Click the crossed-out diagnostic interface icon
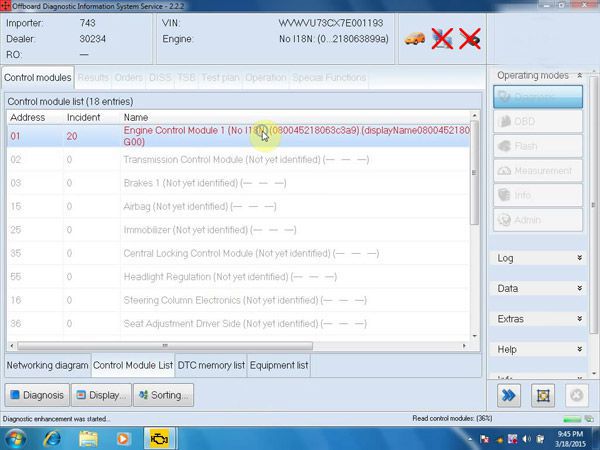600x450 pixels. [x=470, y=39]
